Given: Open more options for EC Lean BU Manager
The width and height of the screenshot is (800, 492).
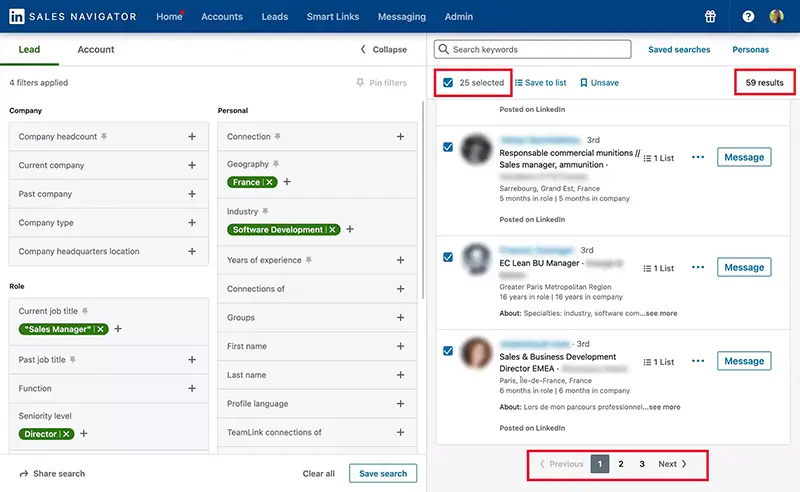Looking at the screenshot, I should [698, 267].
